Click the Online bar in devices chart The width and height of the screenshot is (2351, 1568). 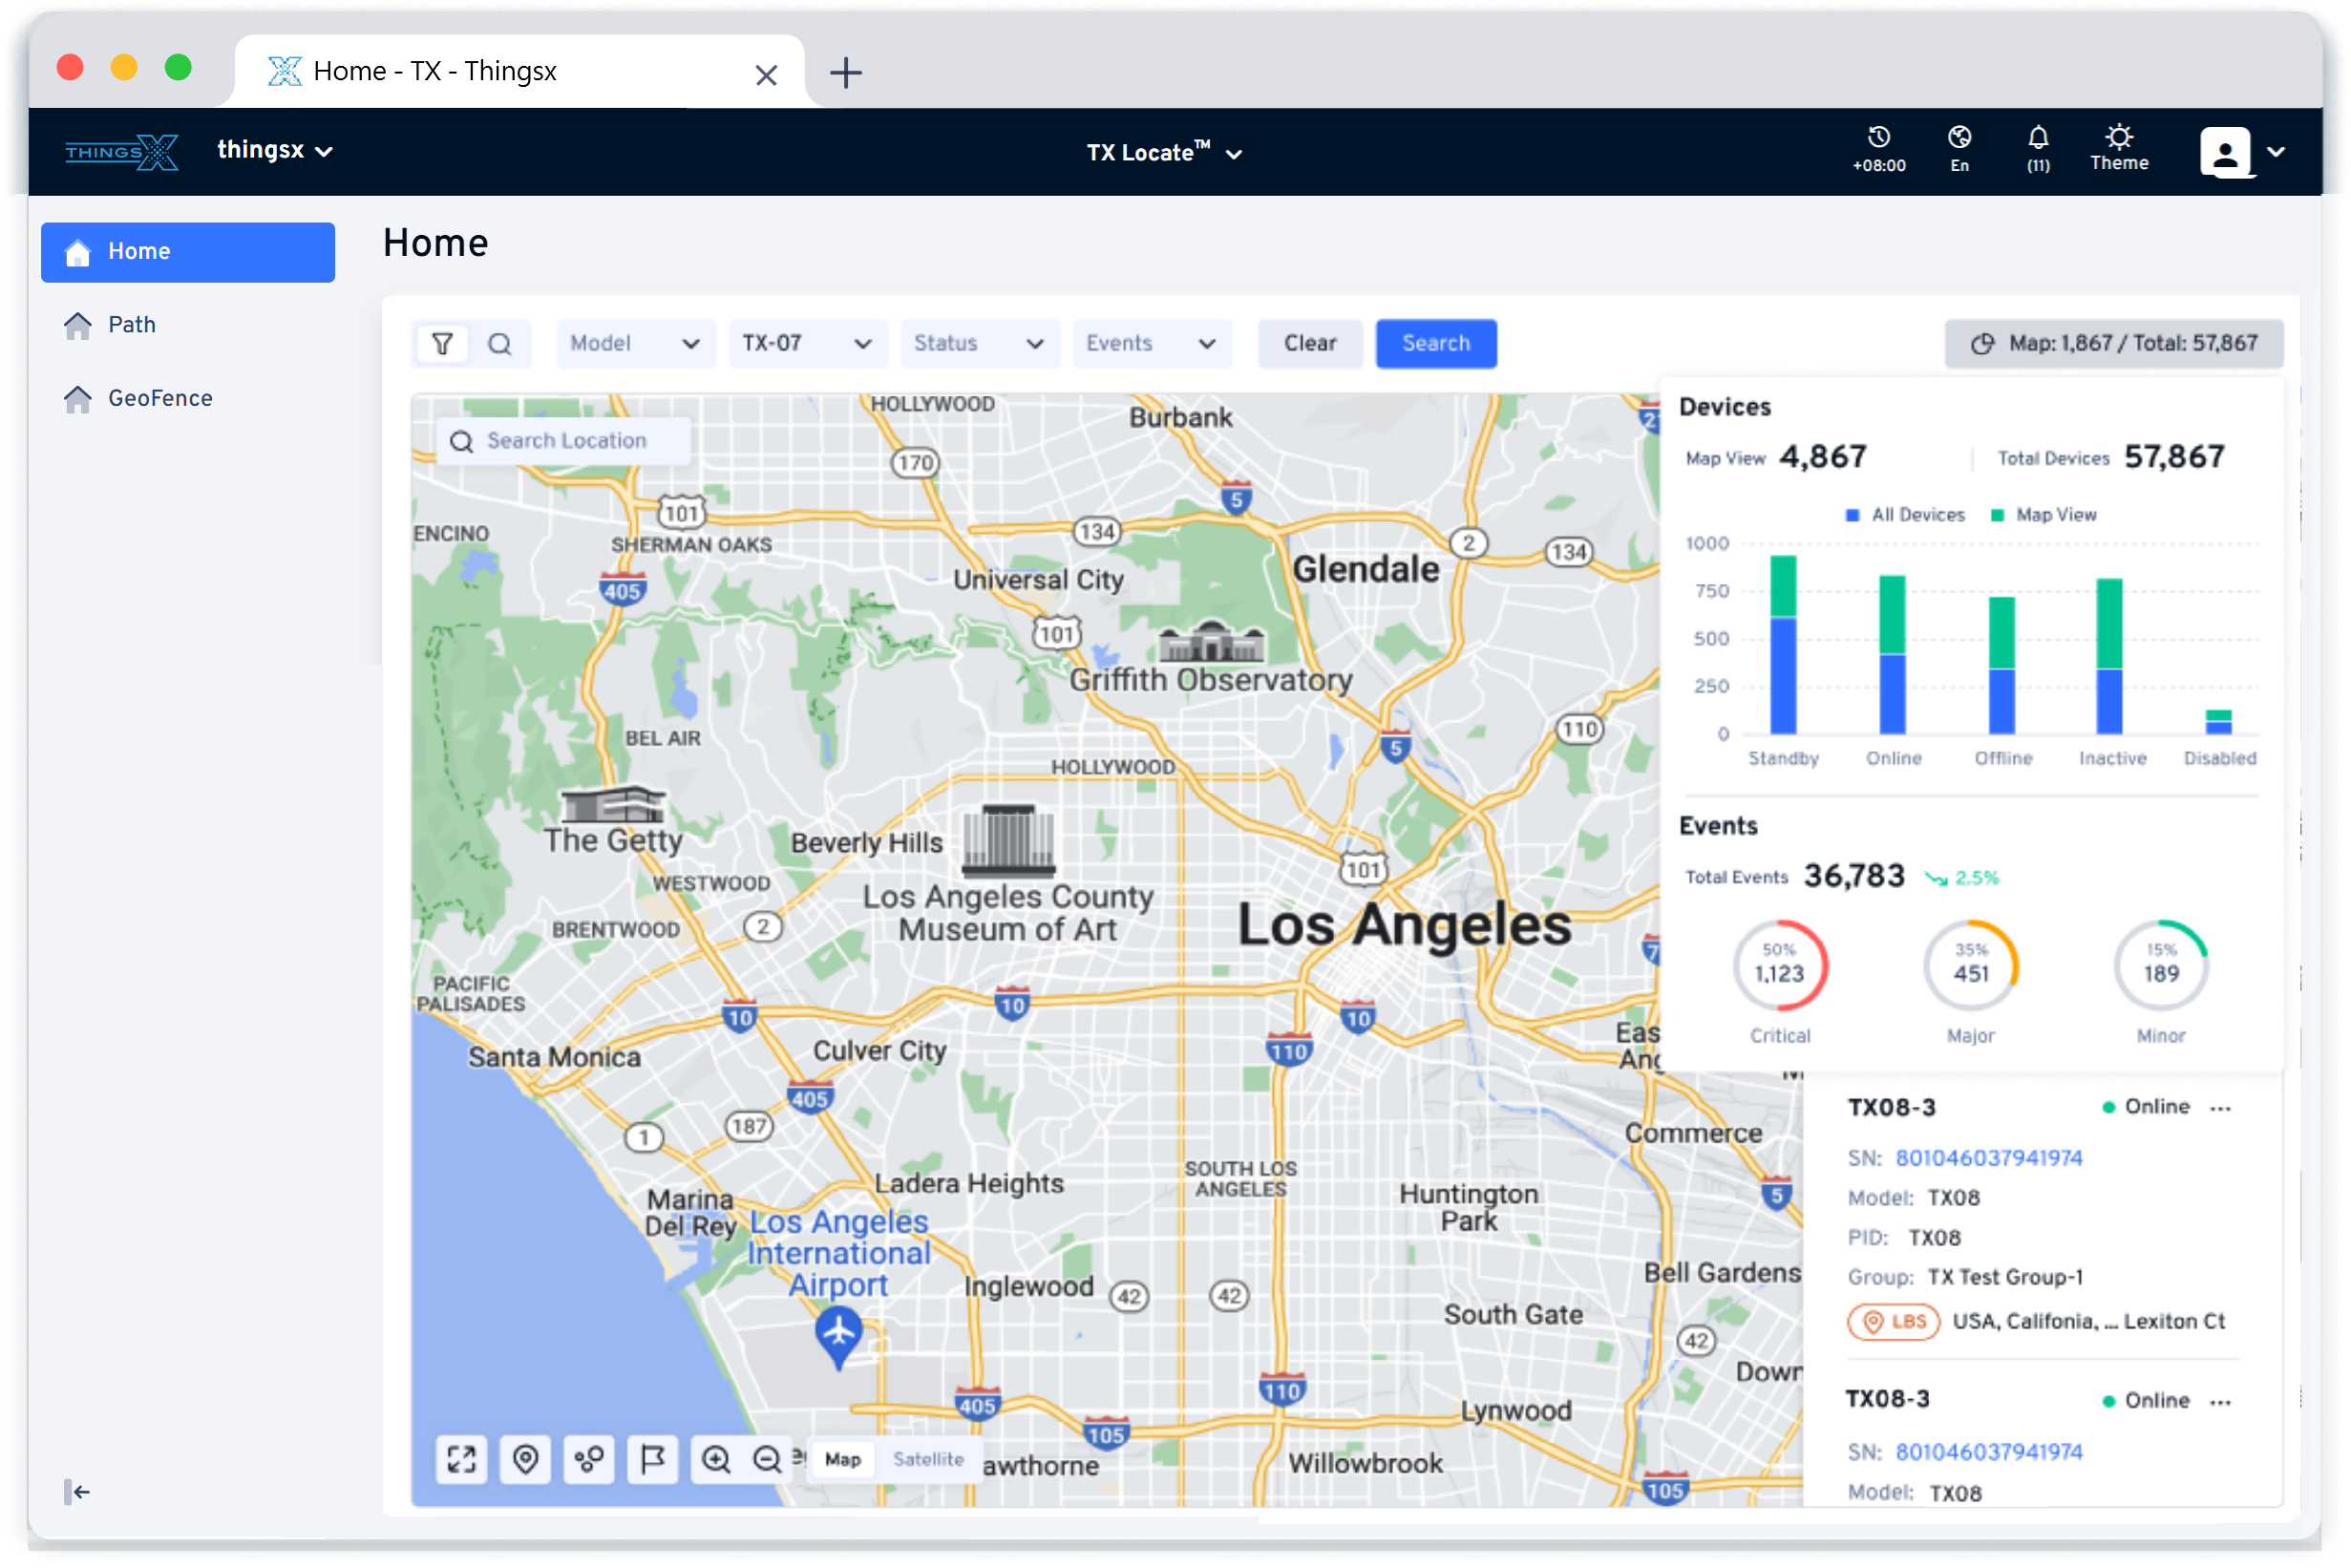point(1892,655)
